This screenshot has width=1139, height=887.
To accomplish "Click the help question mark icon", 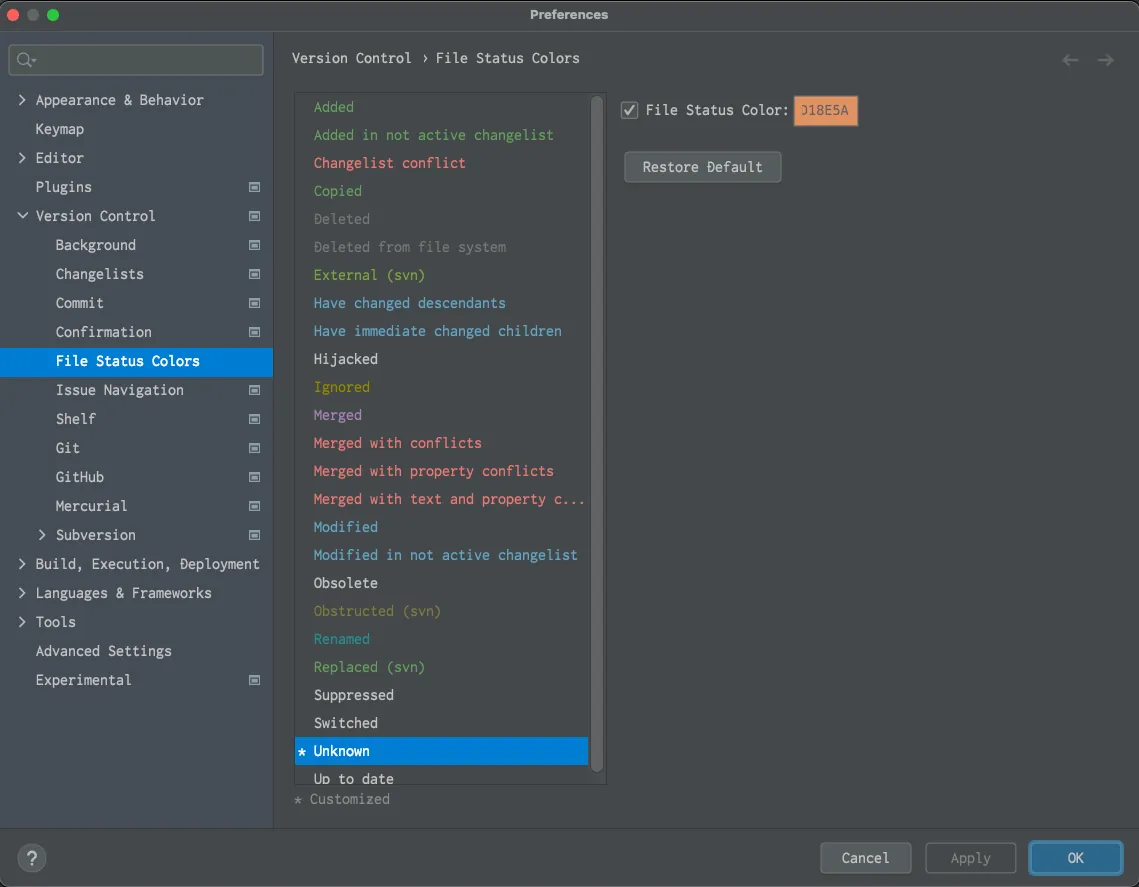I will click(32, 857).
